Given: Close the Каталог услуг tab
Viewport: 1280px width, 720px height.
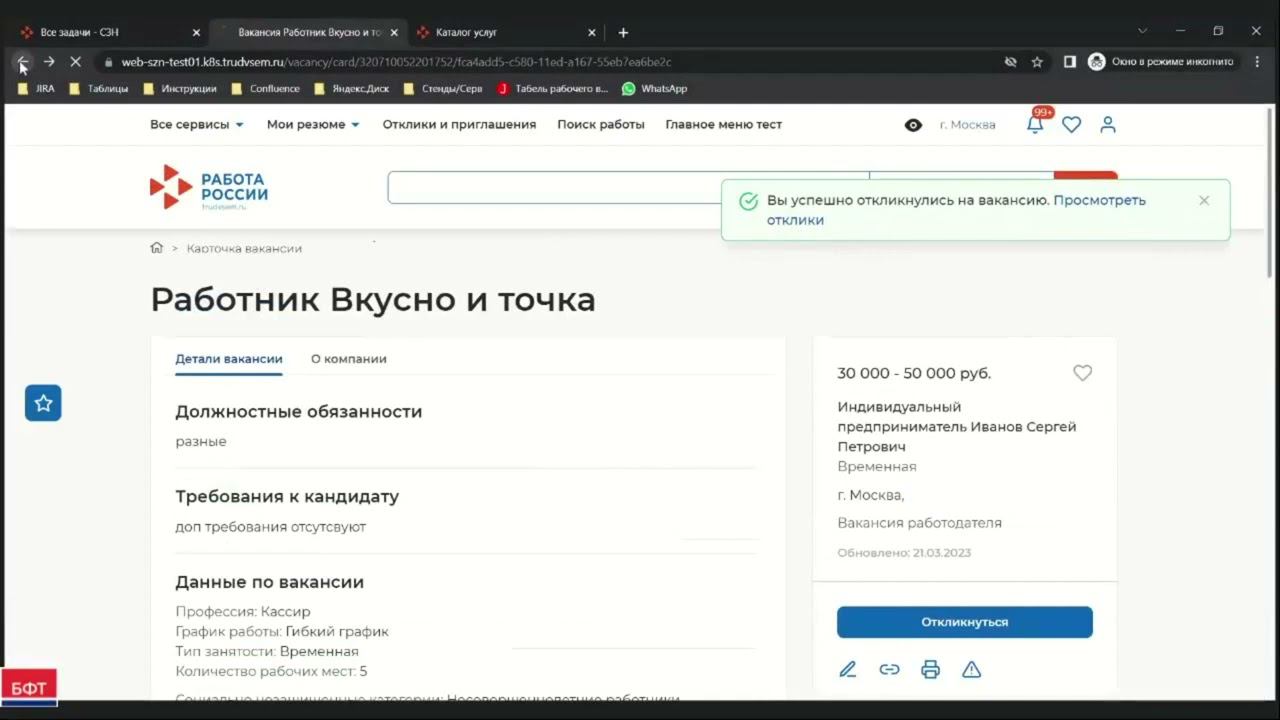Looking at the screenshot, I should 592,32.
